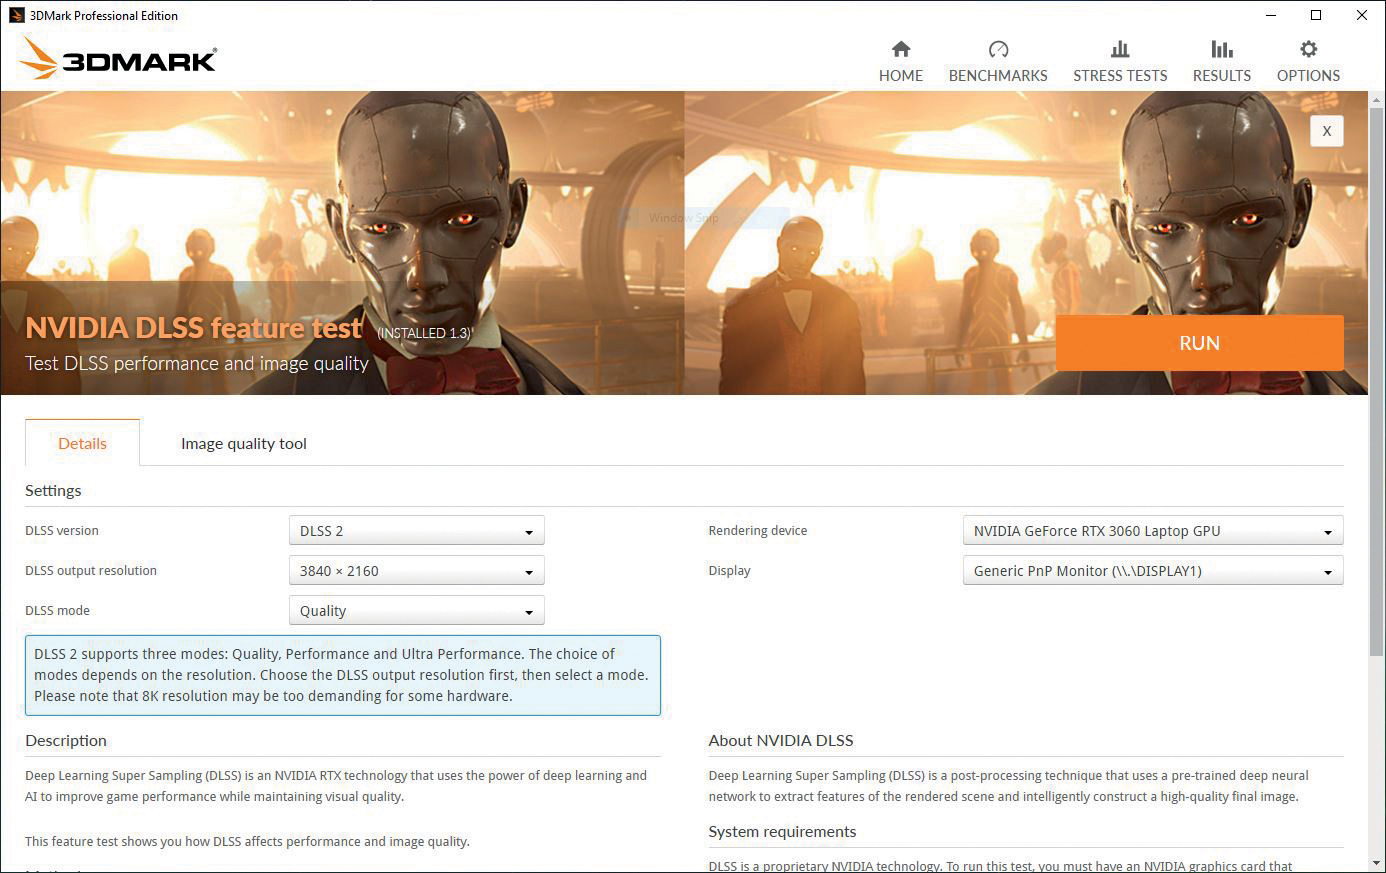Open Benchmarks via gauge icon
Screen dimensions: 1386x873
coord(998,49)
